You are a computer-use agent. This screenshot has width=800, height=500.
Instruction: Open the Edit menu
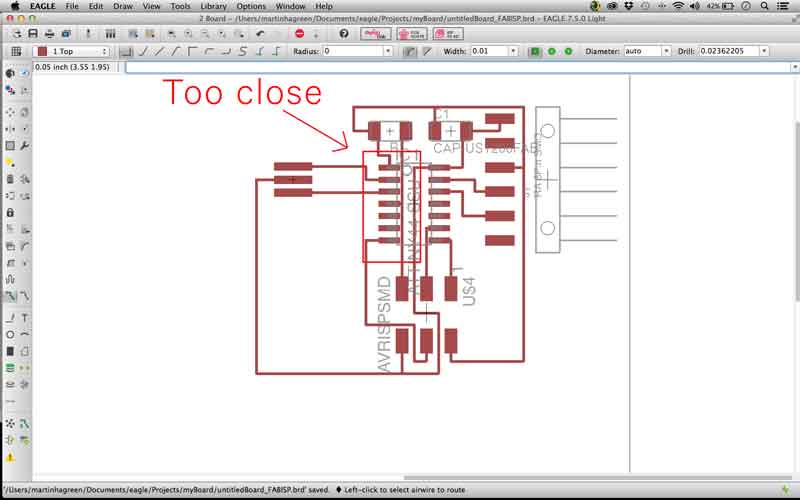point(96,6)
